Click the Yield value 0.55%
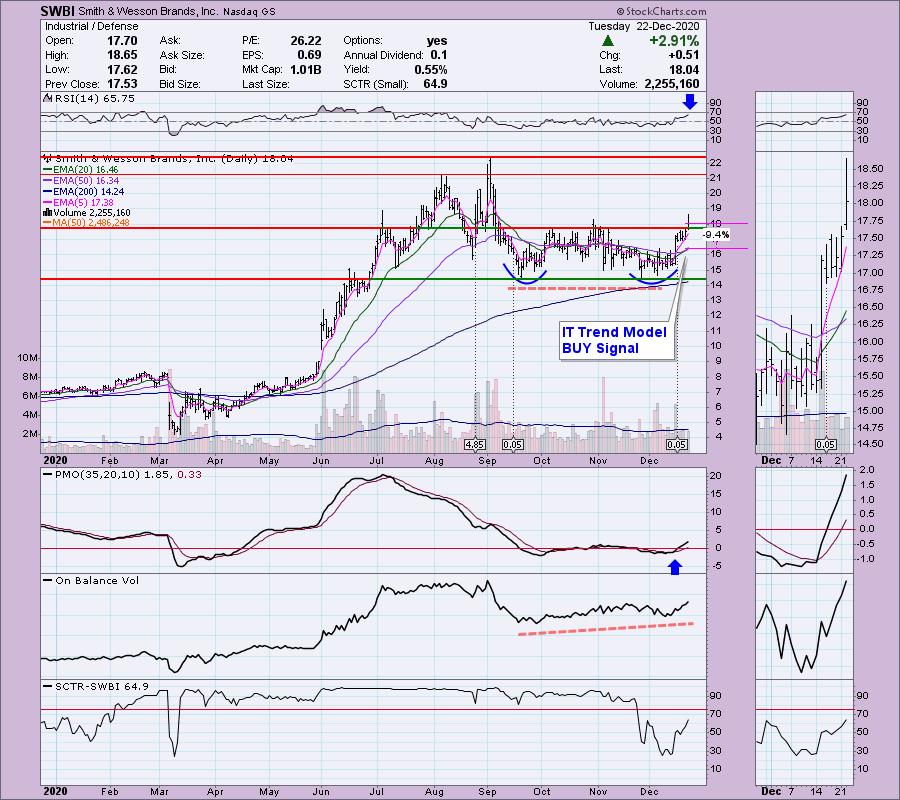This screenshot has width=900, height=800. [430, 69]
